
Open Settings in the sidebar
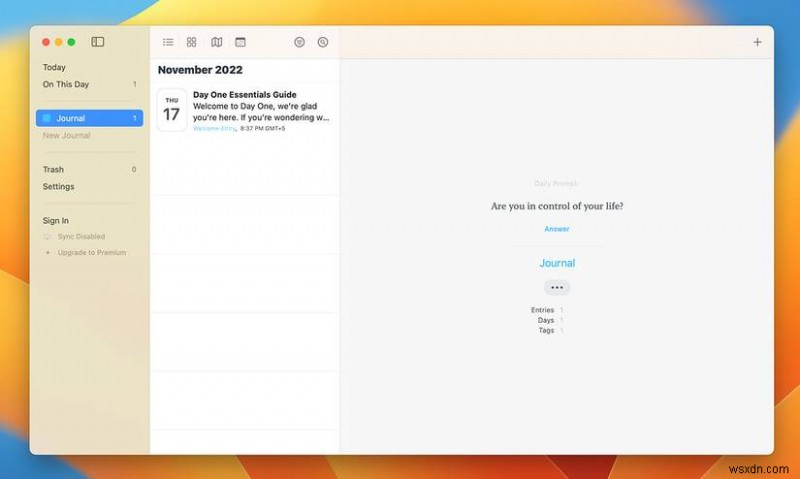pyautogui.click(x=58, y=186)
